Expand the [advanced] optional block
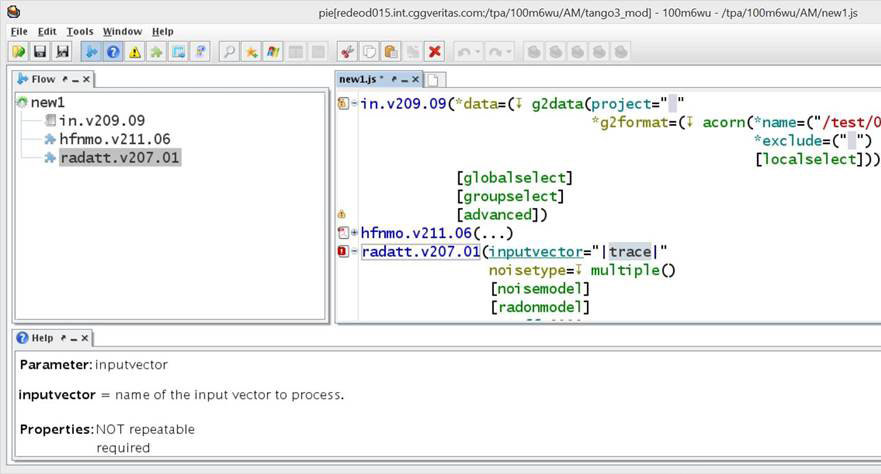This screenshot has height=474, width=881. click(497, 215)
